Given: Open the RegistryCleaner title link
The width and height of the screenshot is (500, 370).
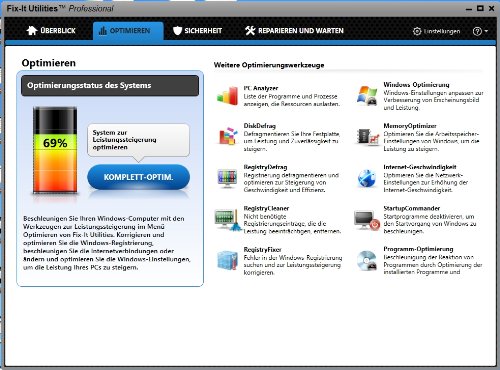Looking at the screenshot, I should coord(266,208).
